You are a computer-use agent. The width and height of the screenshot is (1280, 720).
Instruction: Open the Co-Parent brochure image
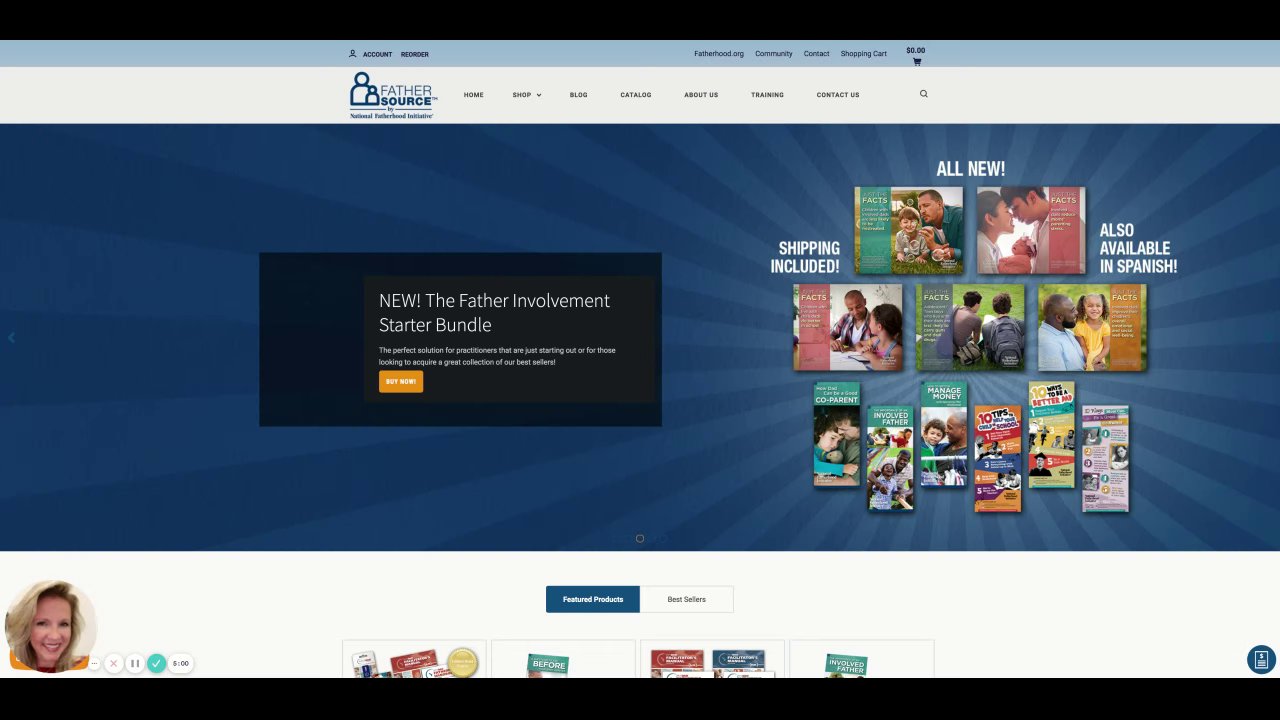coord(836,434)
